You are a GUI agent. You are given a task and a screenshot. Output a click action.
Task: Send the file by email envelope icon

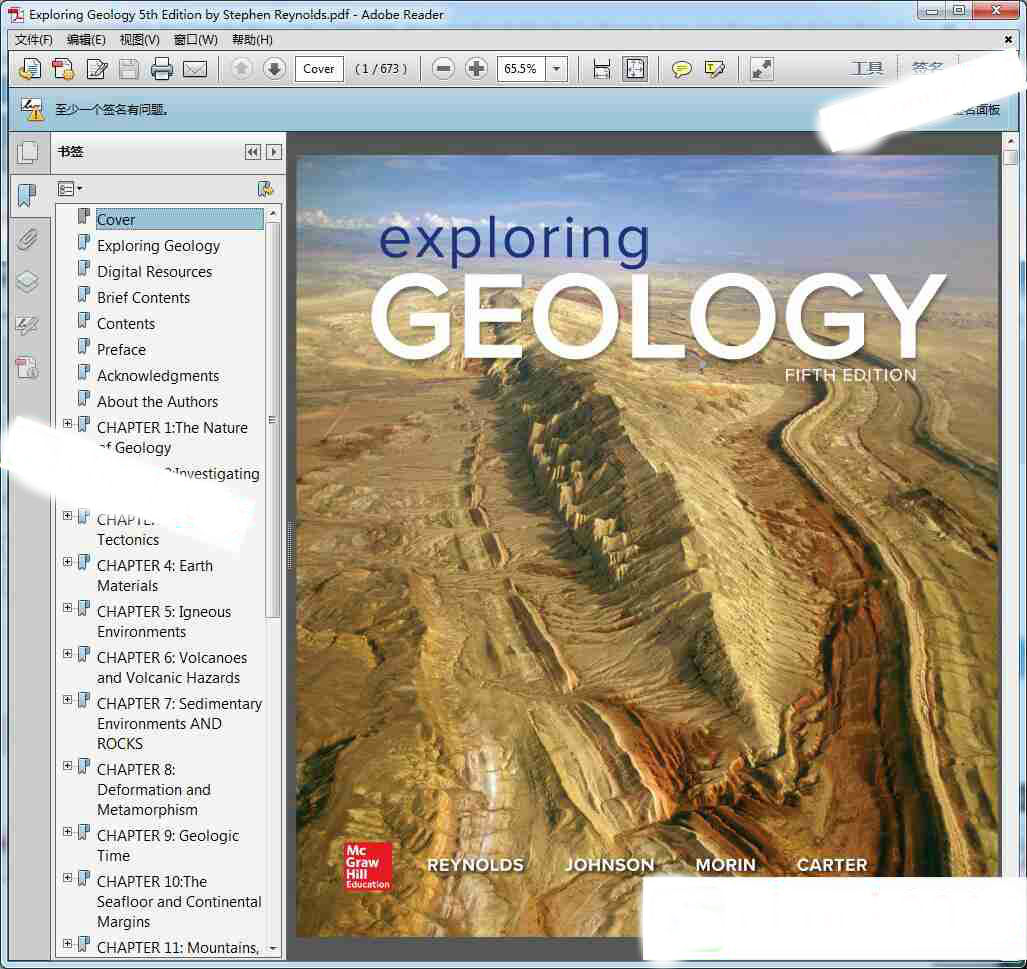pyautogui.click(x=195, y=69)
